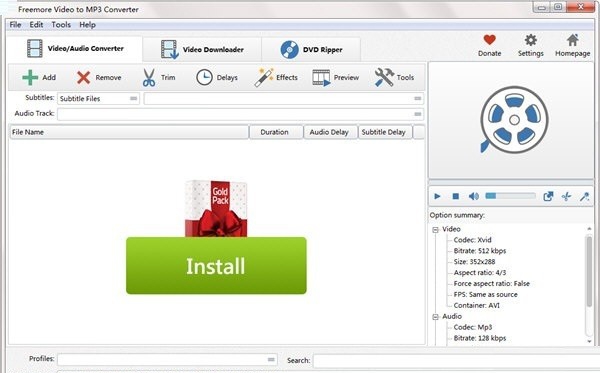Click the player scissors trim icon
Image resolution: width=600 pixels, height=373 pixels.
pos(566,196)
